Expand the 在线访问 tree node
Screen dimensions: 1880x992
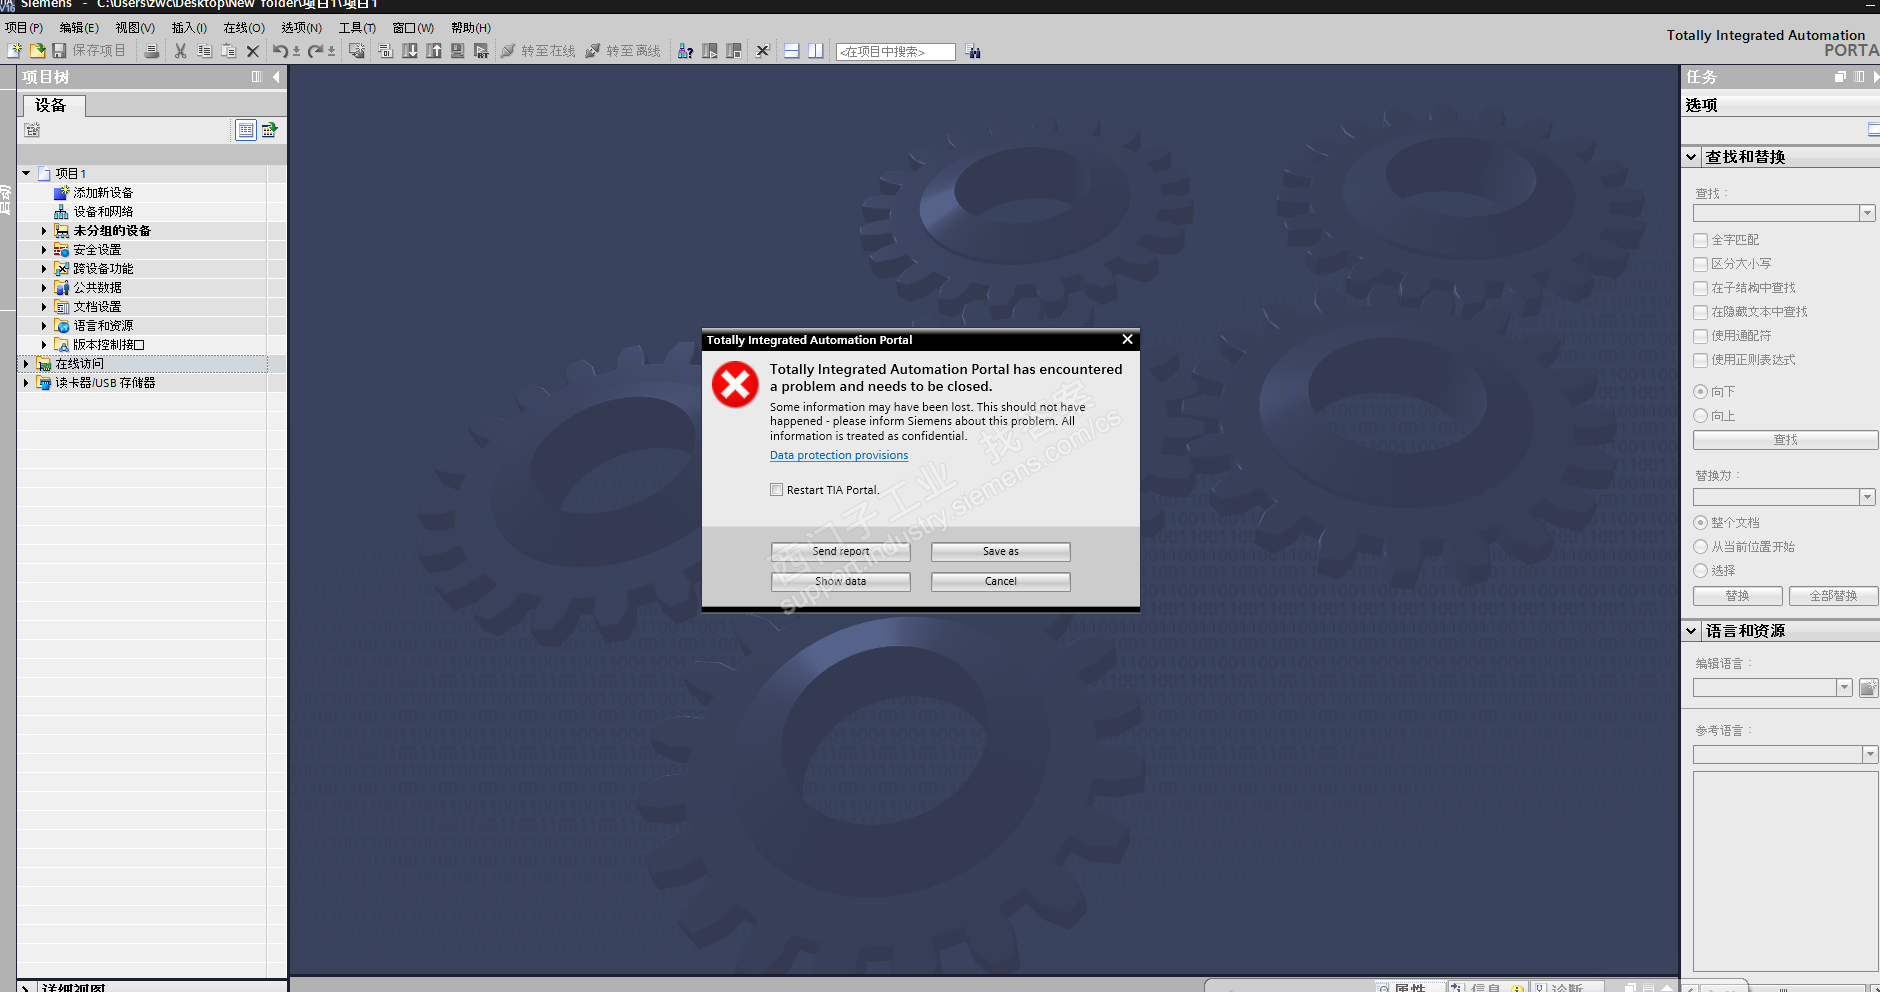pos(26,364)
